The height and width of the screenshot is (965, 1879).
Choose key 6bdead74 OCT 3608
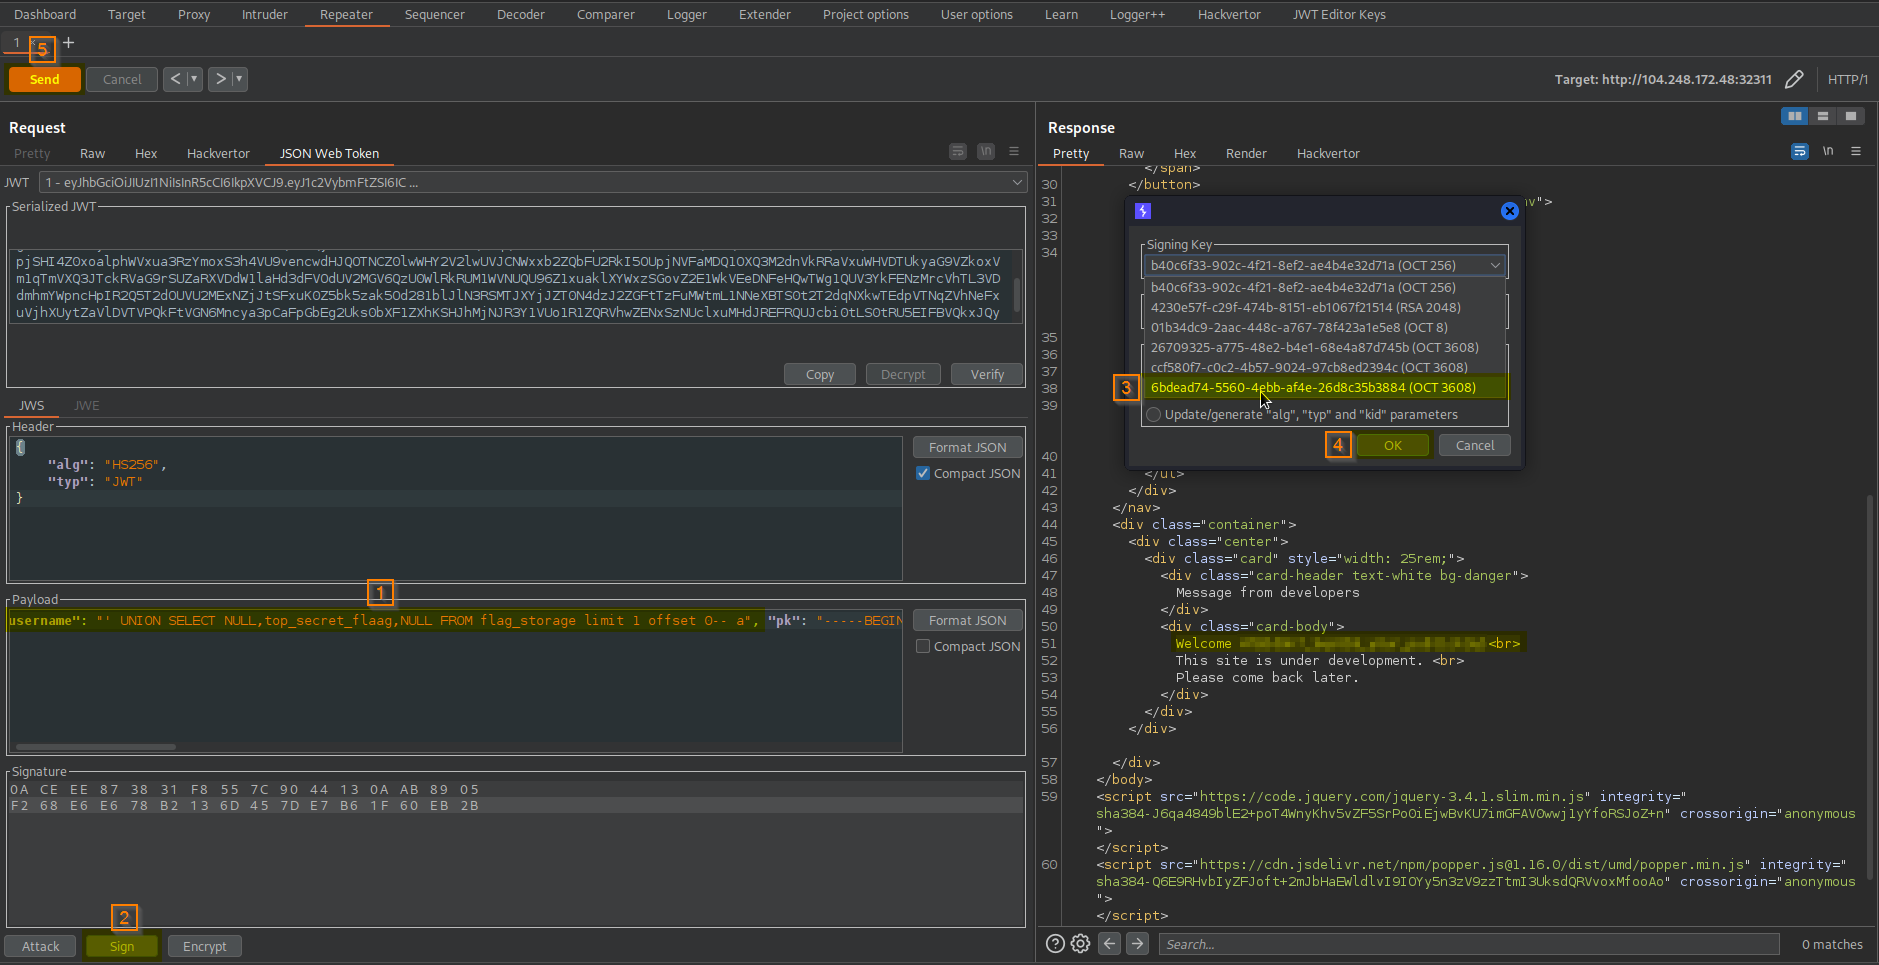(x=1324, y=387)
